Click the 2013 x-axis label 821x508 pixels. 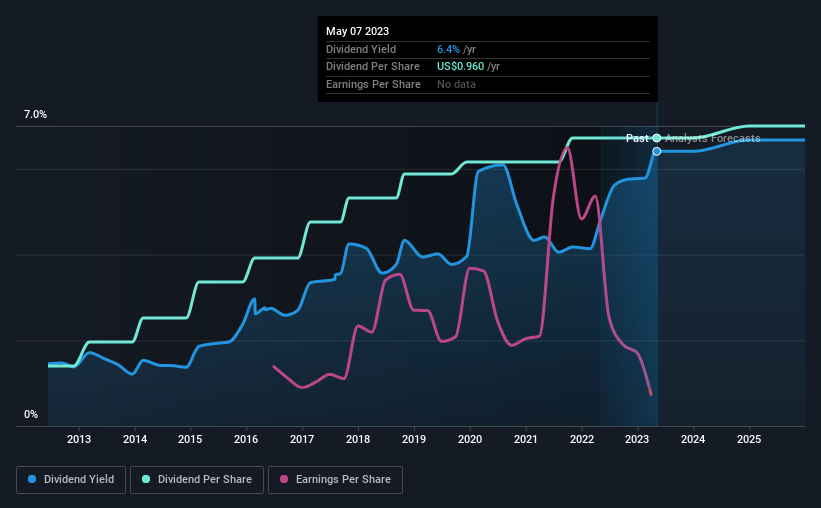tap(79, 439)
